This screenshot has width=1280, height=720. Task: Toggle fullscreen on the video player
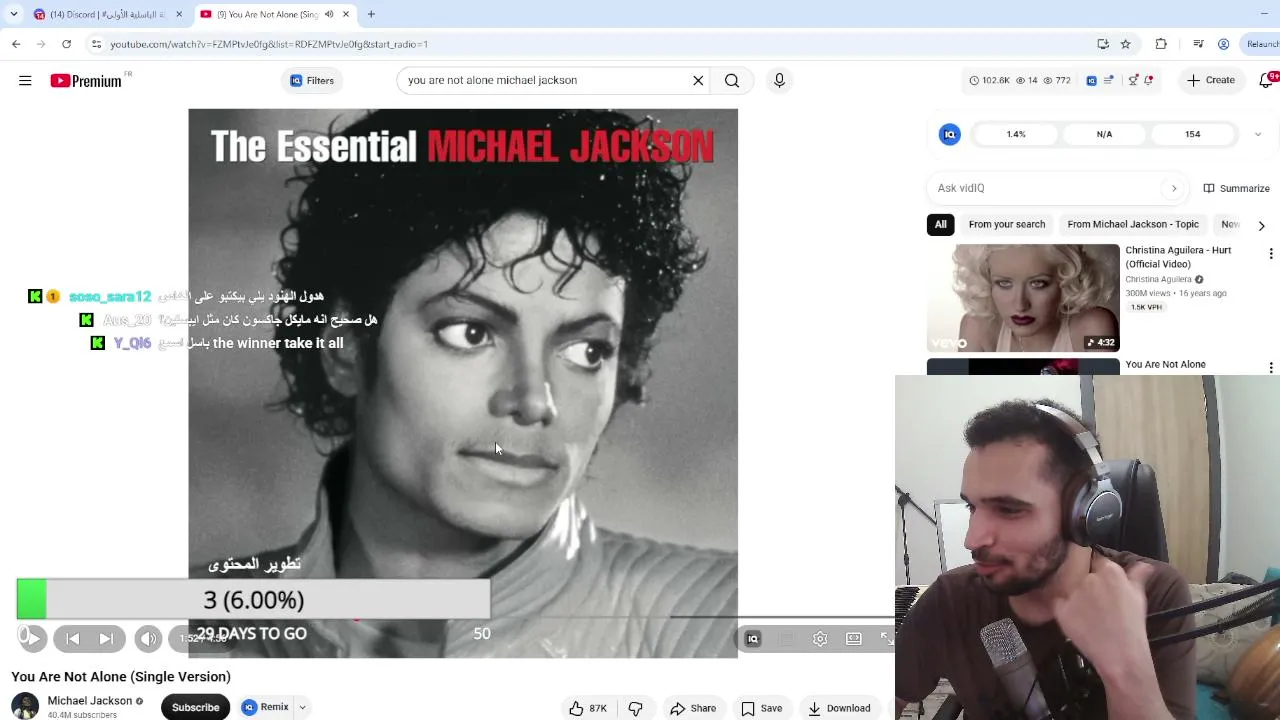pos(886,639)
